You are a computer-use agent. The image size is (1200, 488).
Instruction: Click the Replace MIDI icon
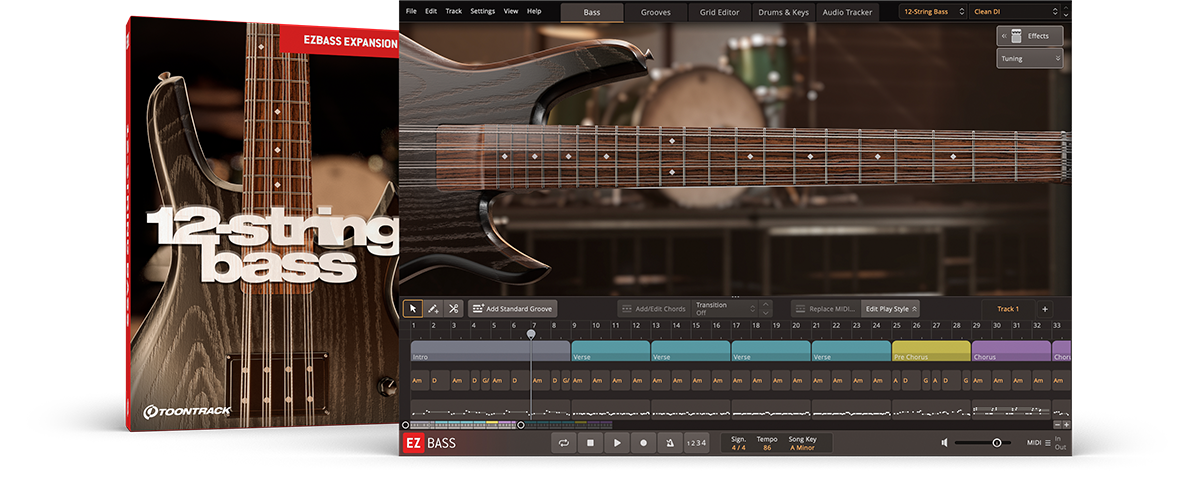[x=800, y=309]
